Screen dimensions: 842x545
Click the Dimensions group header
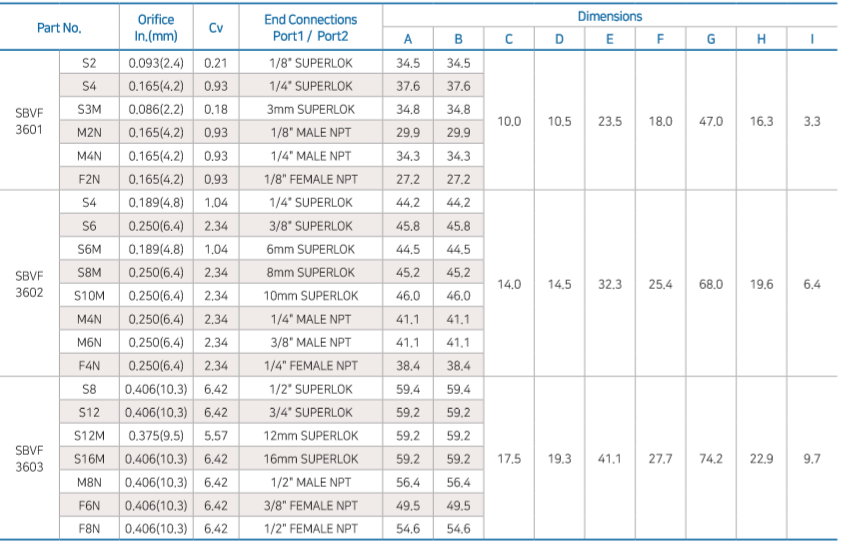point(609,16)
